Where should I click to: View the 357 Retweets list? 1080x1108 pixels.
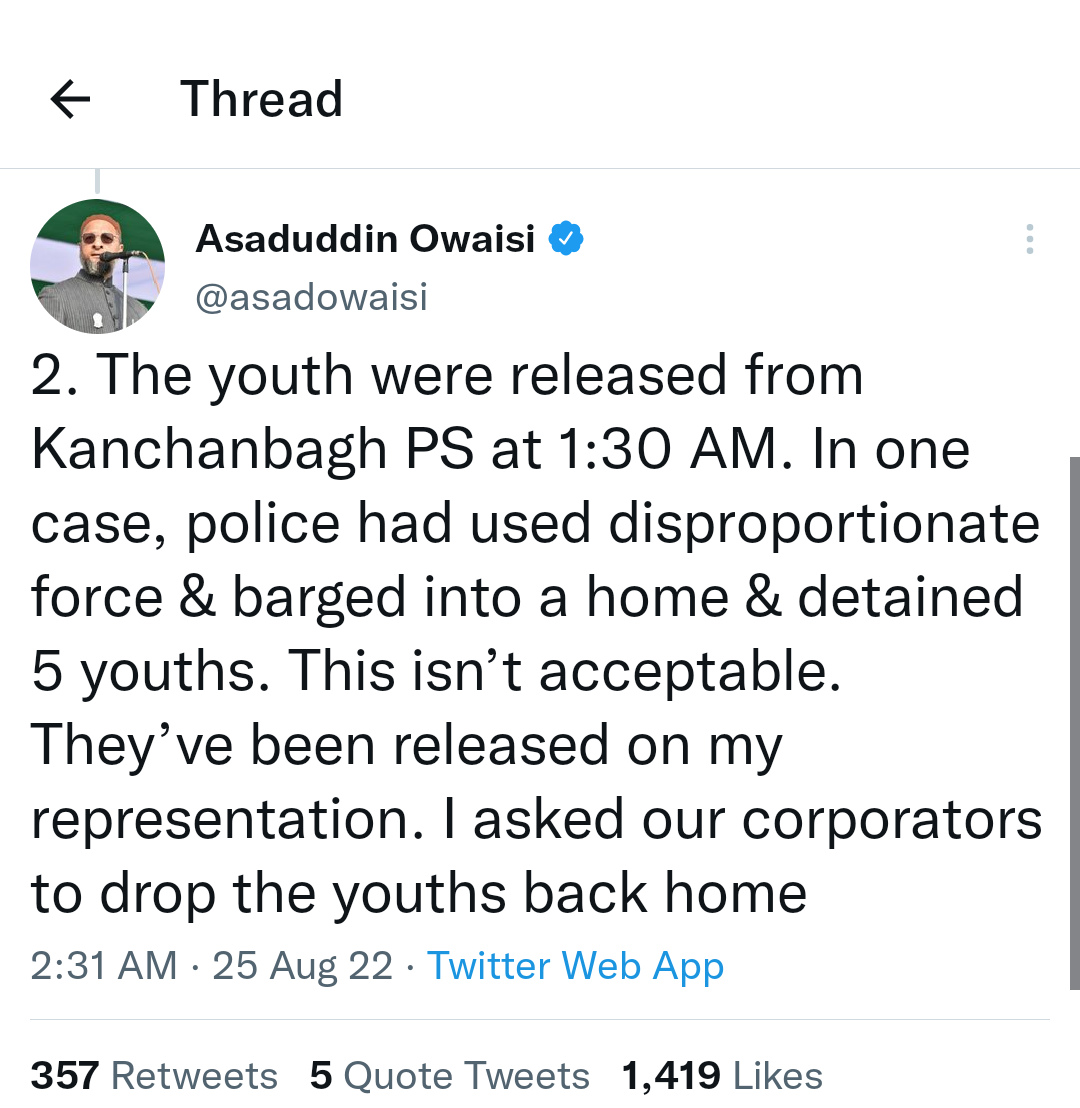pyautogui.click(x=154, y=1076)
